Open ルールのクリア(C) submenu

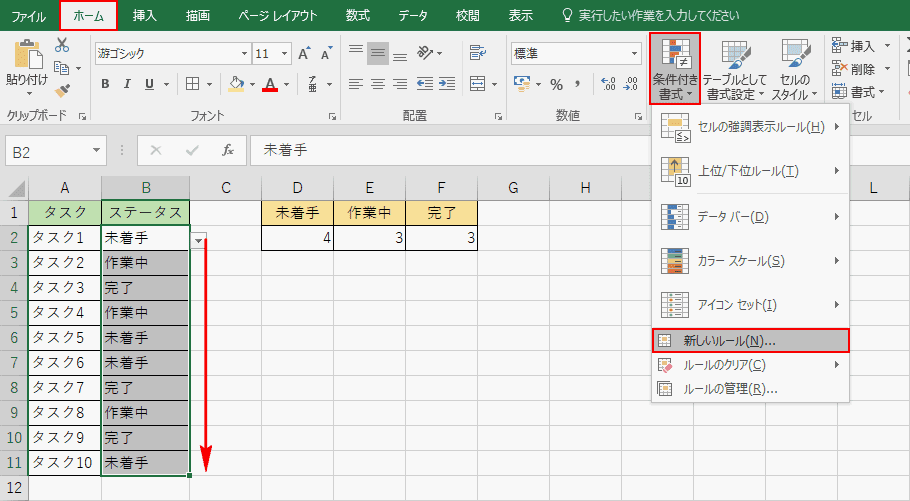coord(750,365)
